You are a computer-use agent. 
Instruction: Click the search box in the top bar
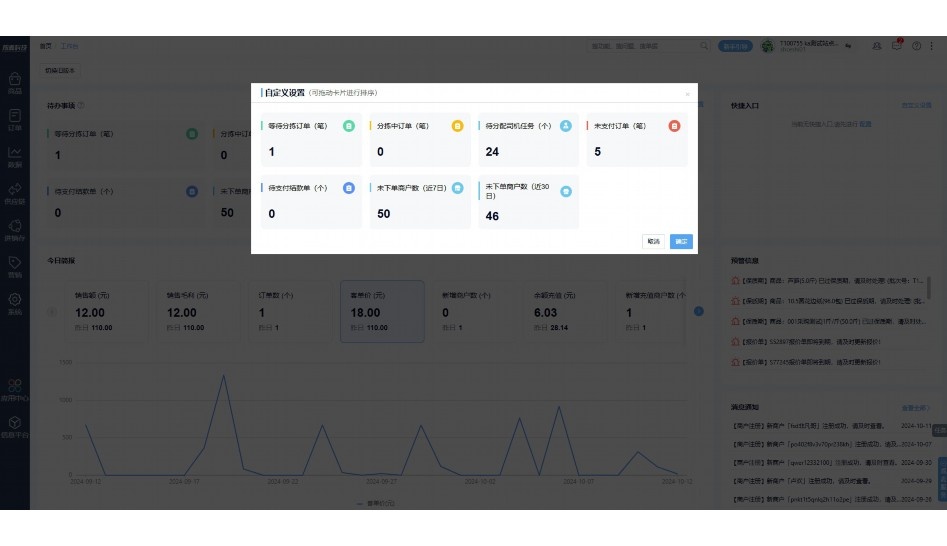tap(645, 46)
